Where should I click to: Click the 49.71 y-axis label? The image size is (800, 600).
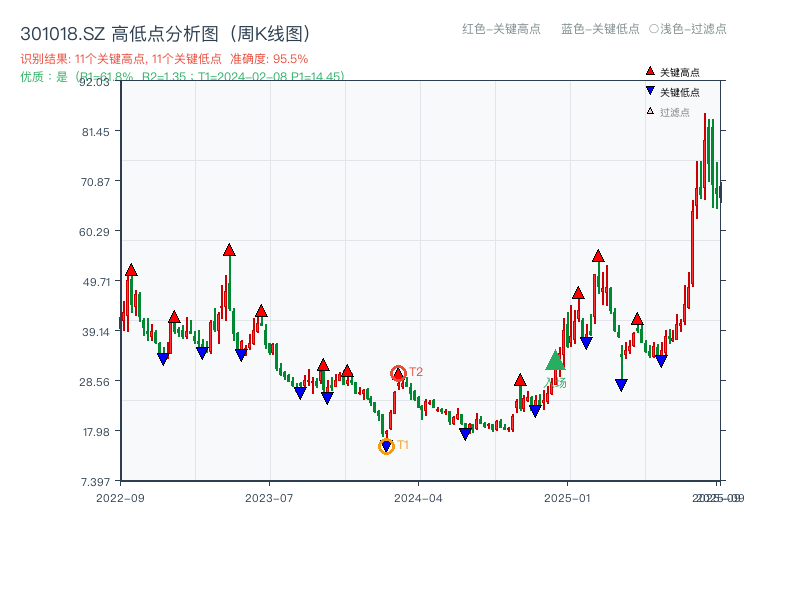pyautogui.click(x=96, y=282)
